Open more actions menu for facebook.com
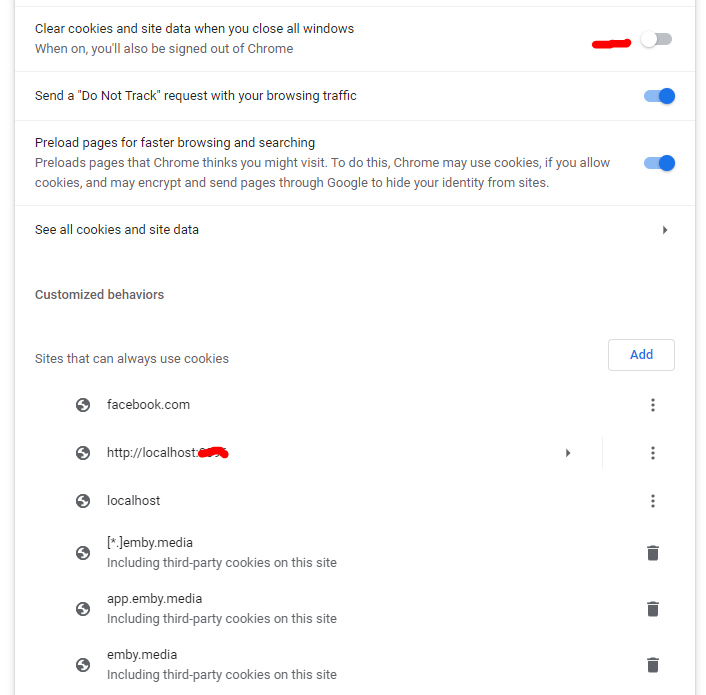The width and height of the screenshot is (706, 695). pyautogui.click(x=653, y=405)
